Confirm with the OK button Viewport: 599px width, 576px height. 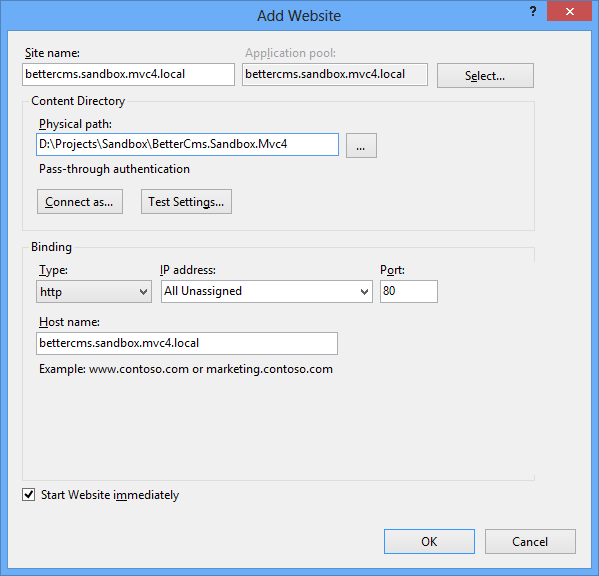(429, 541)
